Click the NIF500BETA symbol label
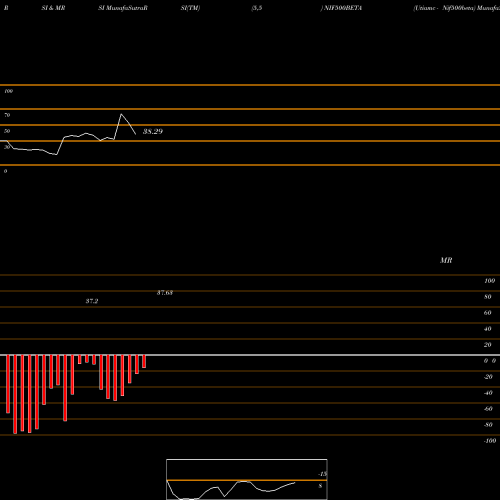 click(343, 8)
